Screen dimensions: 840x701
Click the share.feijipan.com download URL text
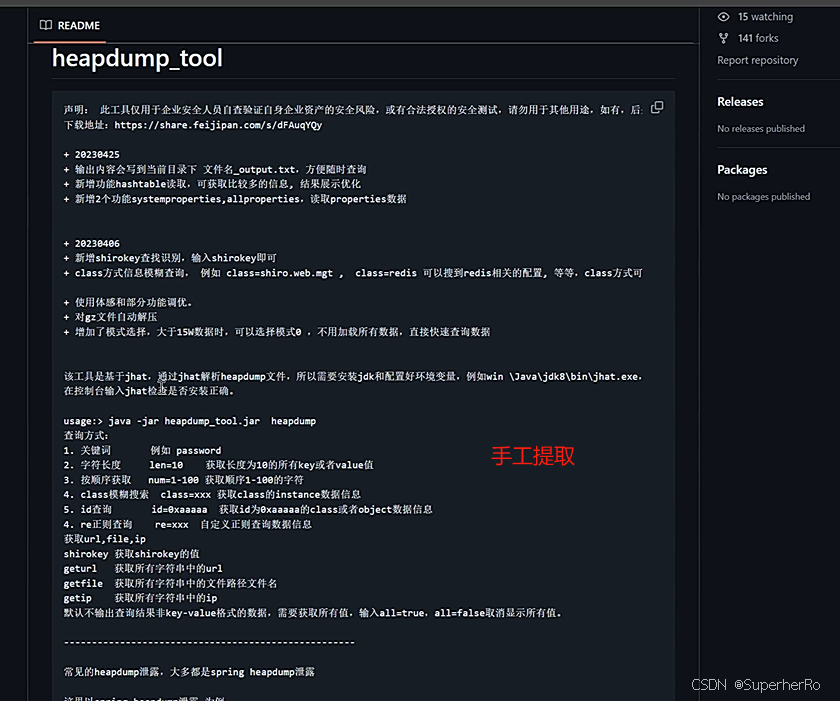click(218, 125)
